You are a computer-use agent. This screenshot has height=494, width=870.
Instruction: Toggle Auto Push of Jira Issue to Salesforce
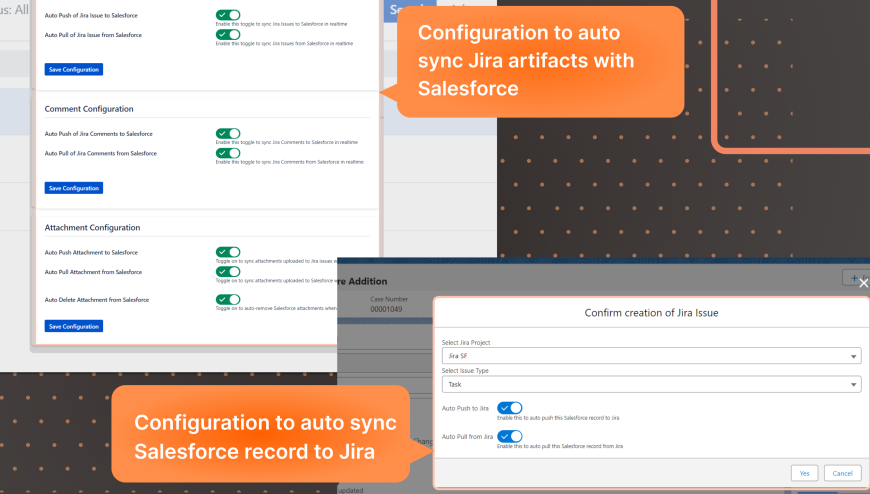click(228, 15)
